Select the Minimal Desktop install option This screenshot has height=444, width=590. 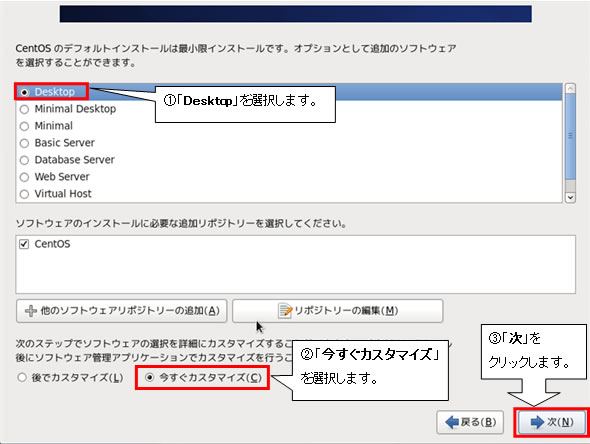click(x=24, y=109)
